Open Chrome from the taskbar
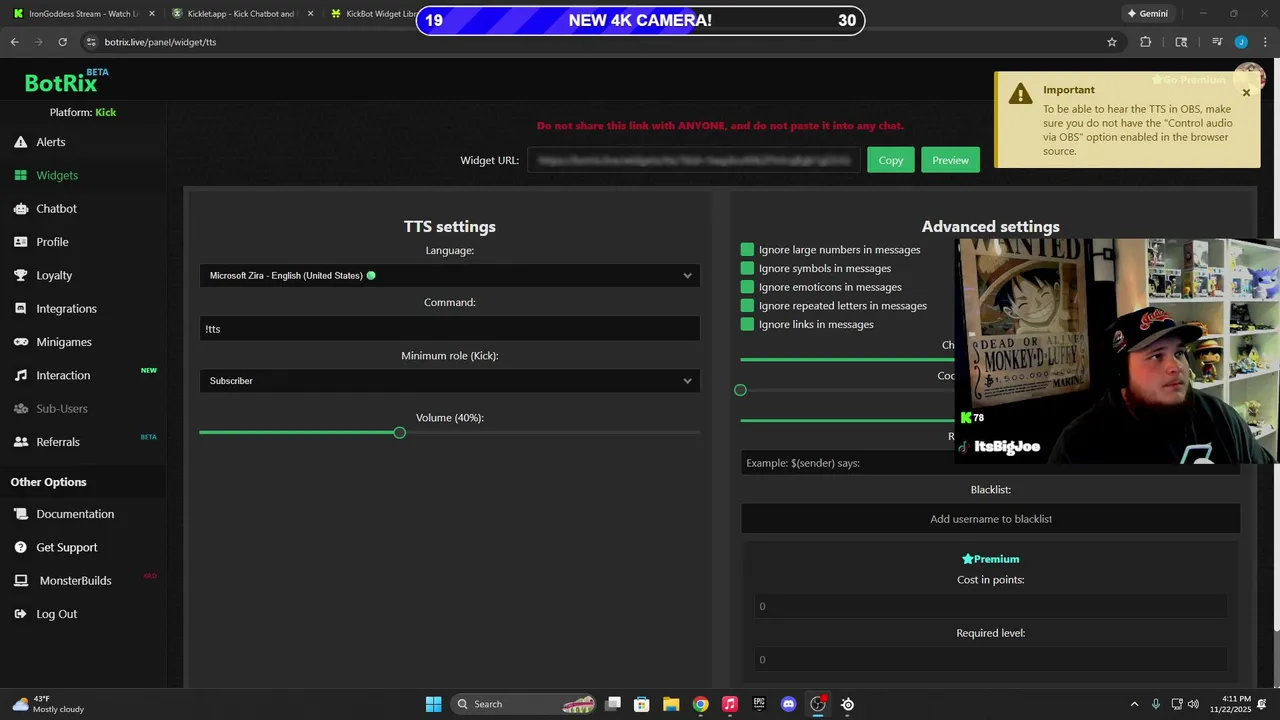The width and height of the screenshot is (1280, 720). click(x=700, y=704)
